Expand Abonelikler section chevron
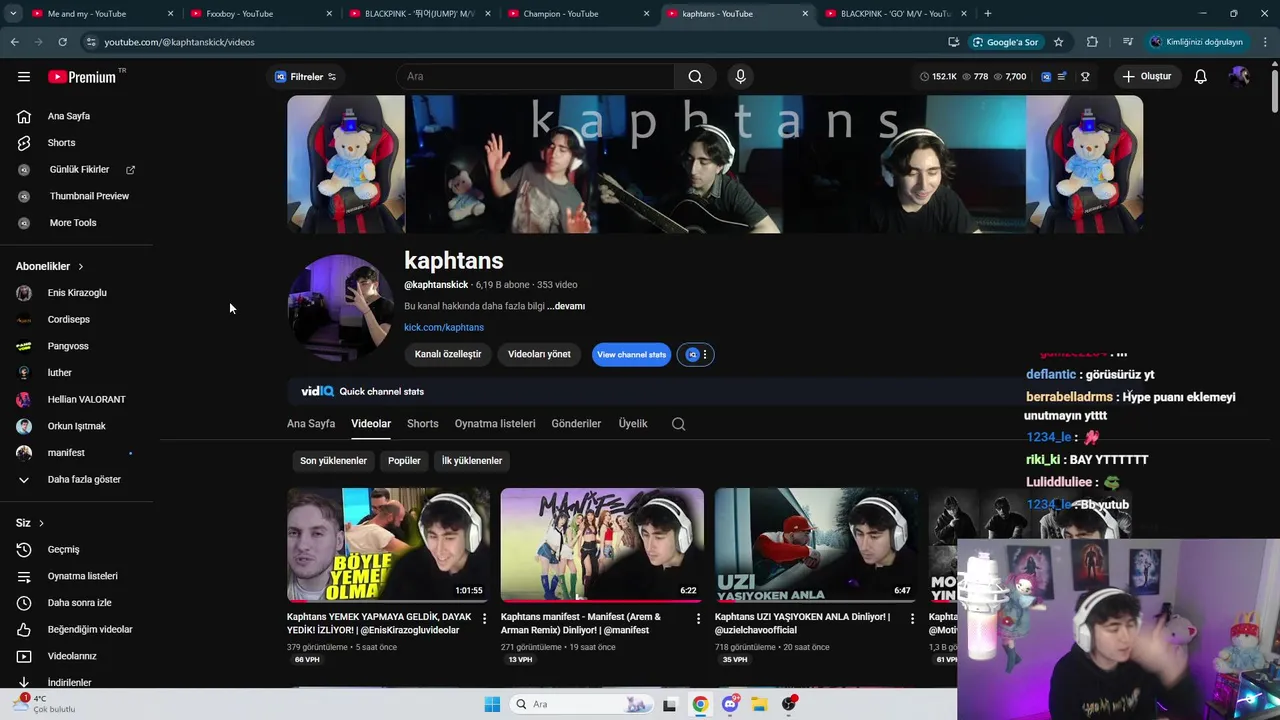 tap(80, 267)
